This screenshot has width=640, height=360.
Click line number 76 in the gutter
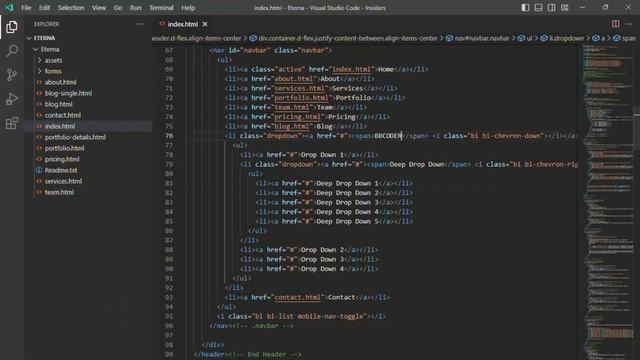169,136
